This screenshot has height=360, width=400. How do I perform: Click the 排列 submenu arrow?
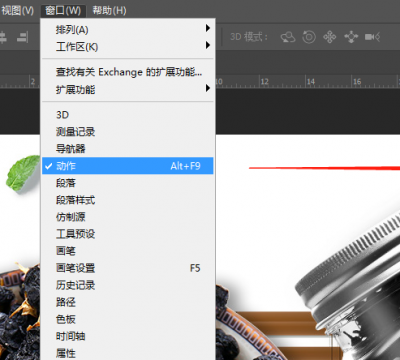click(208, 28)
